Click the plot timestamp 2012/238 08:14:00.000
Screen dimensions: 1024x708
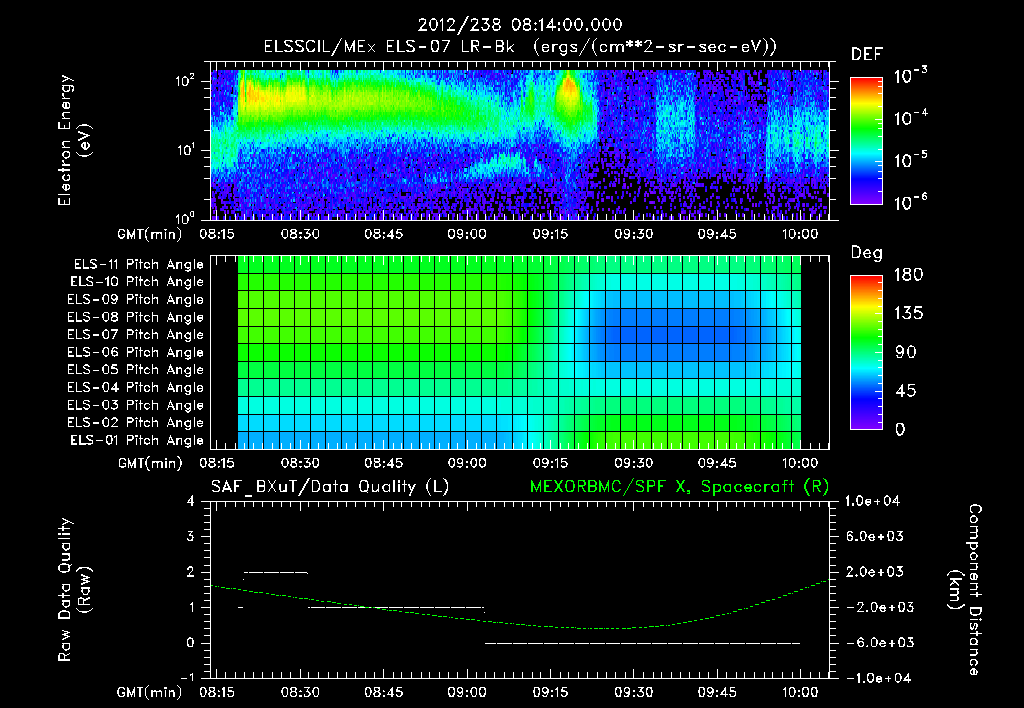coord(520,25)
